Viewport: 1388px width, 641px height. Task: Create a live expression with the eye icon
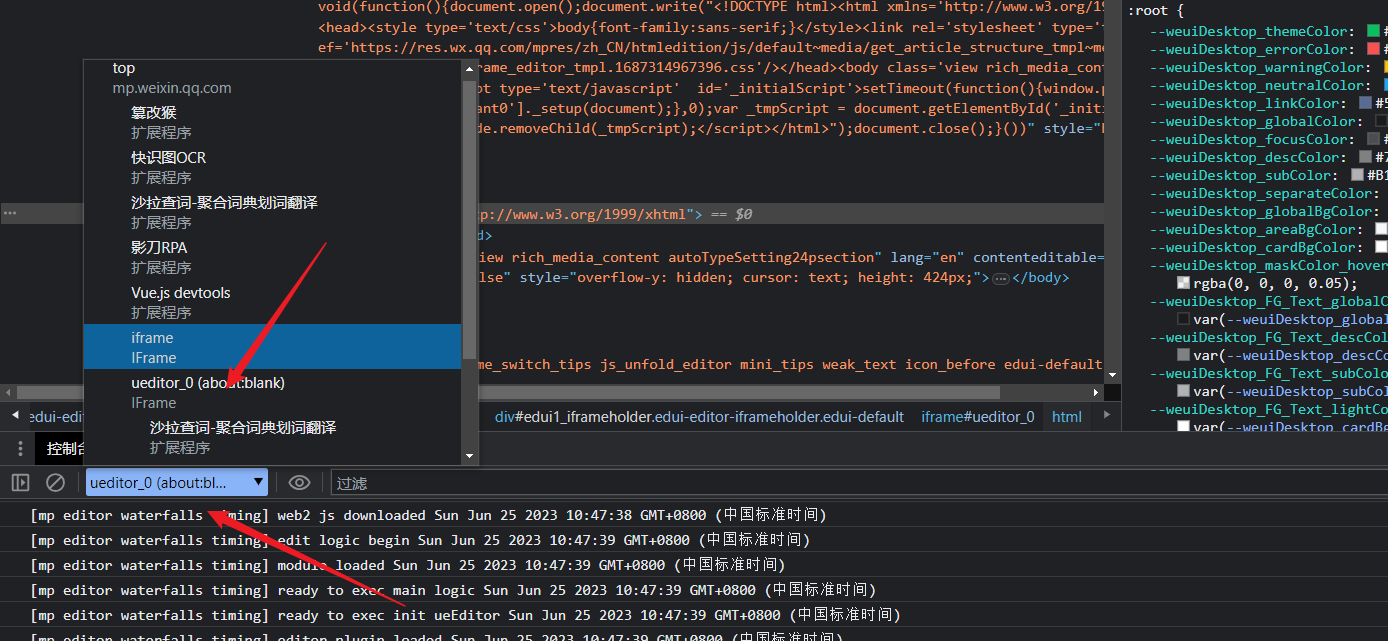[x=299, y=483]
